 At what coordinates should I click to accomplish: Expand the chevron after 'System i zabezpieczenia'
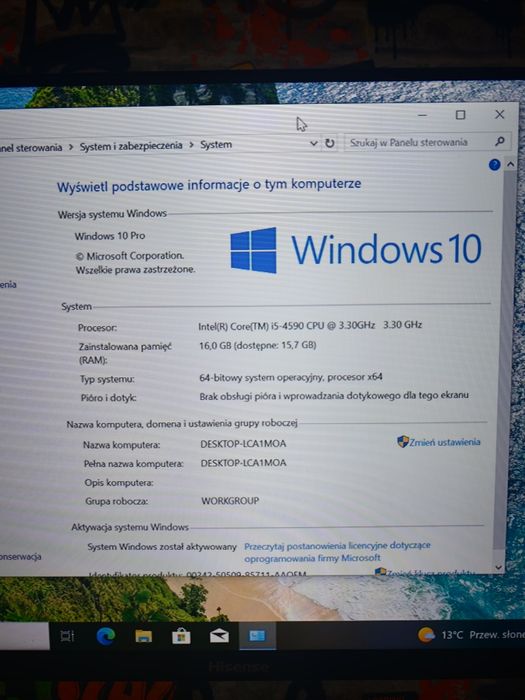click(x=191, y=145)
